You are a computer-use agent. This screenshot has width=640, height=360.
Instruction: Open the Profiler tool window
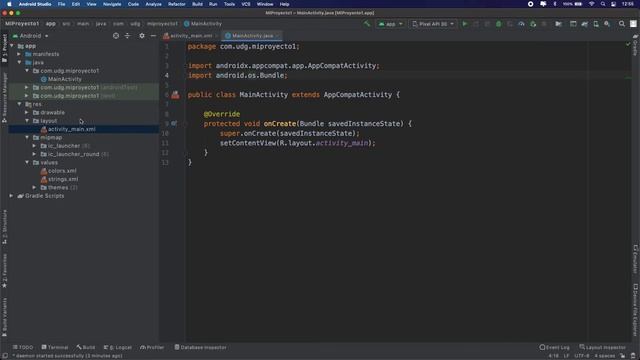152,347
